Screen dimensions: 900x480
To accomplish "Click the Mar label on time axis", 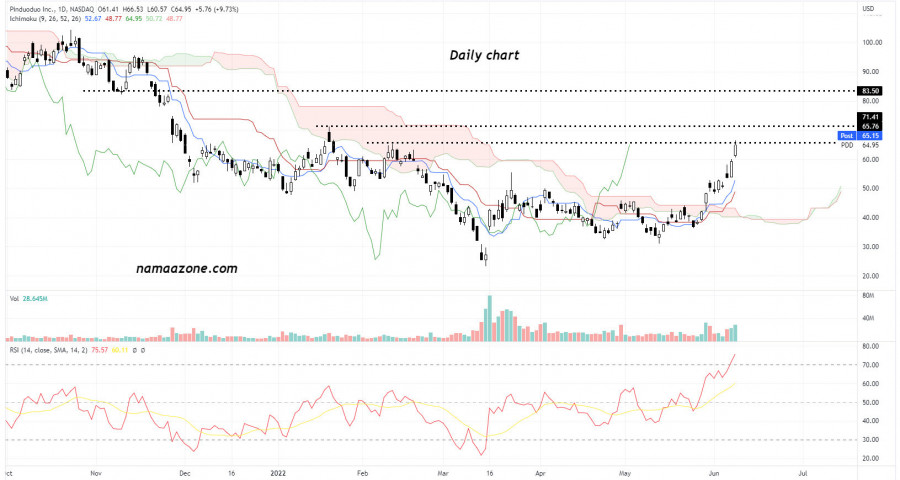I will click(444, 468).
